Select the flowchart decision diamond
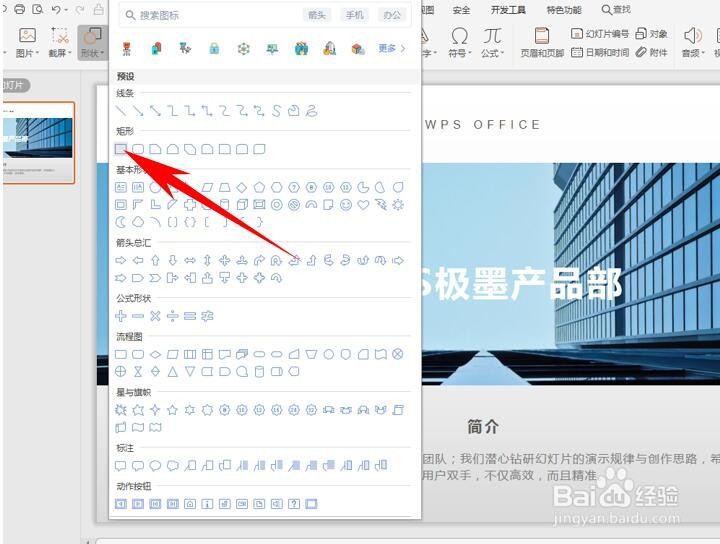The image size is (720, 544). pyautogui.click(x=155, y=354)
